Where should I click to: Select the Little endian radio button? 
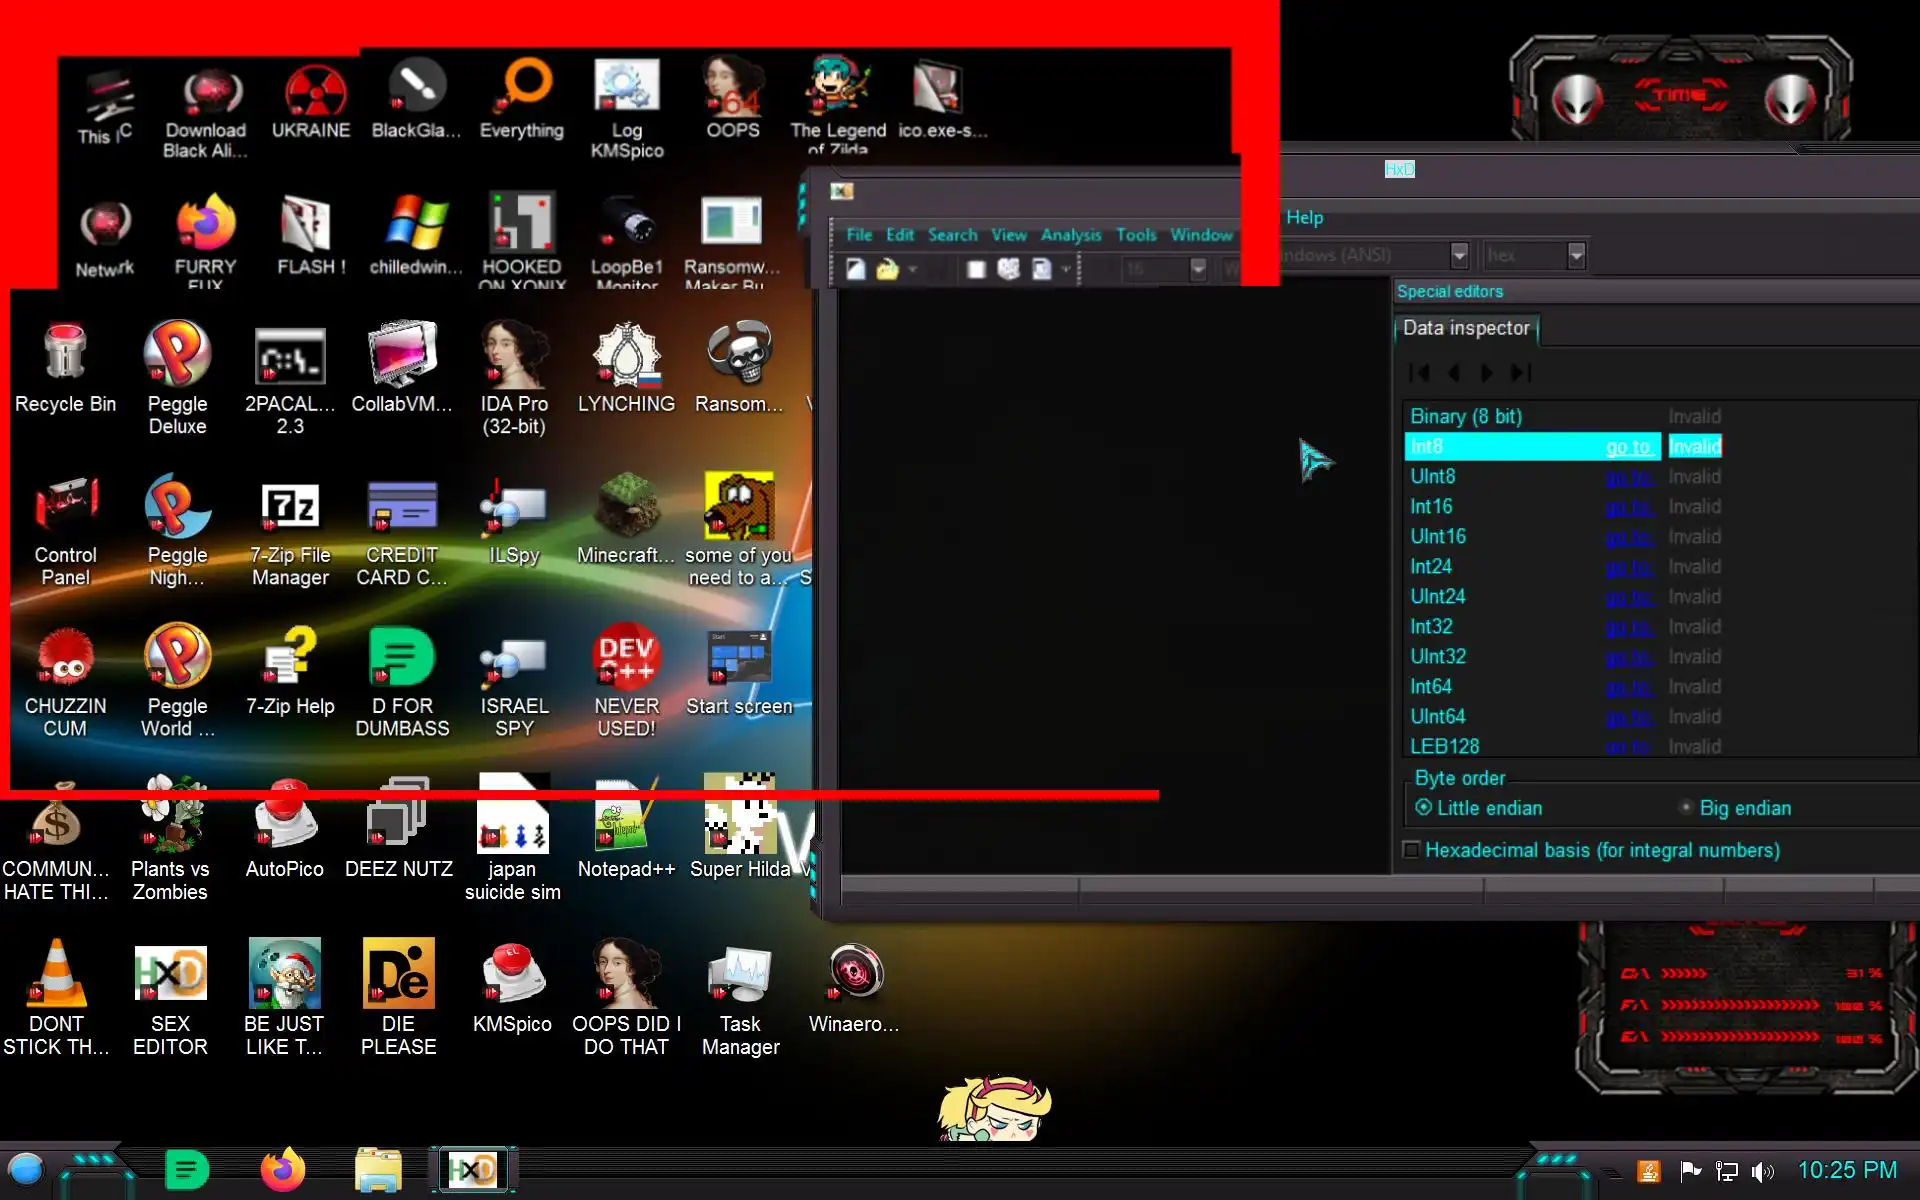pyautogui.click(x=1423, y=807)
